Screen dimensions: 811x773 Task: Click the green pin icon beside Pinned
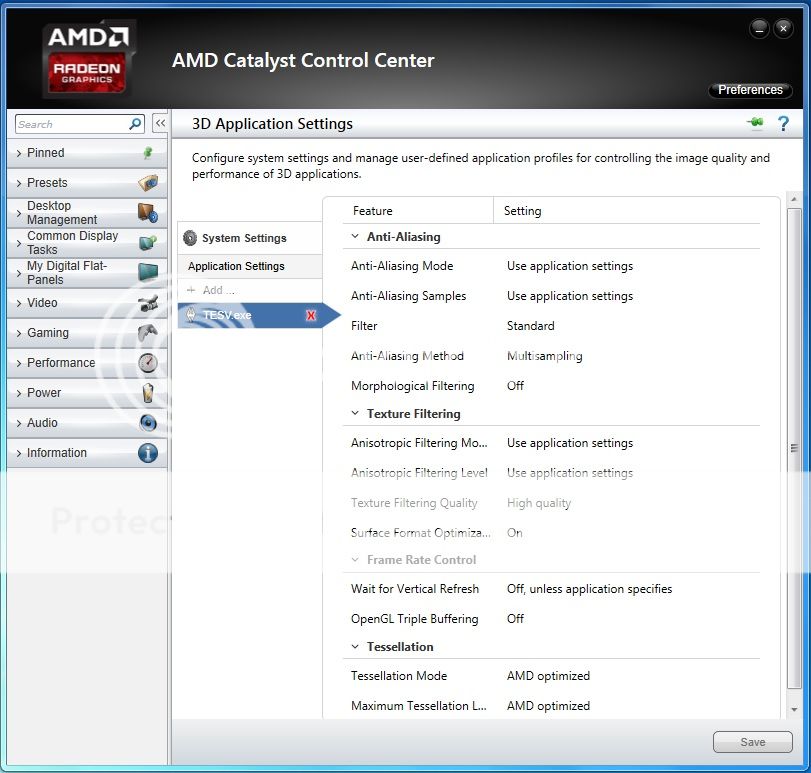tap(148, 153)
